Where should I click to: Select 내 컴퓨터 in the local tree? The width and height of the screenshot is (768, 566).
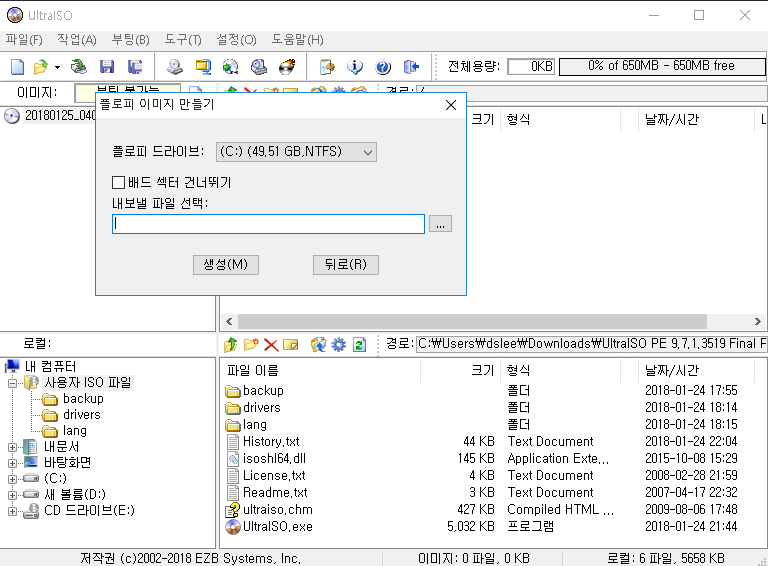[51, 367]
